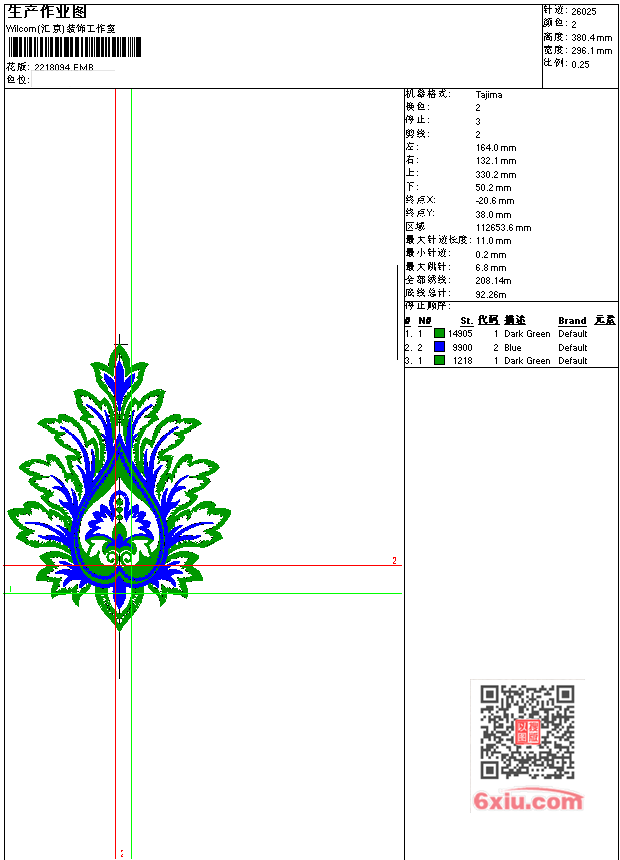Select the bobbin total 92.26m

[x=491, y=295]
